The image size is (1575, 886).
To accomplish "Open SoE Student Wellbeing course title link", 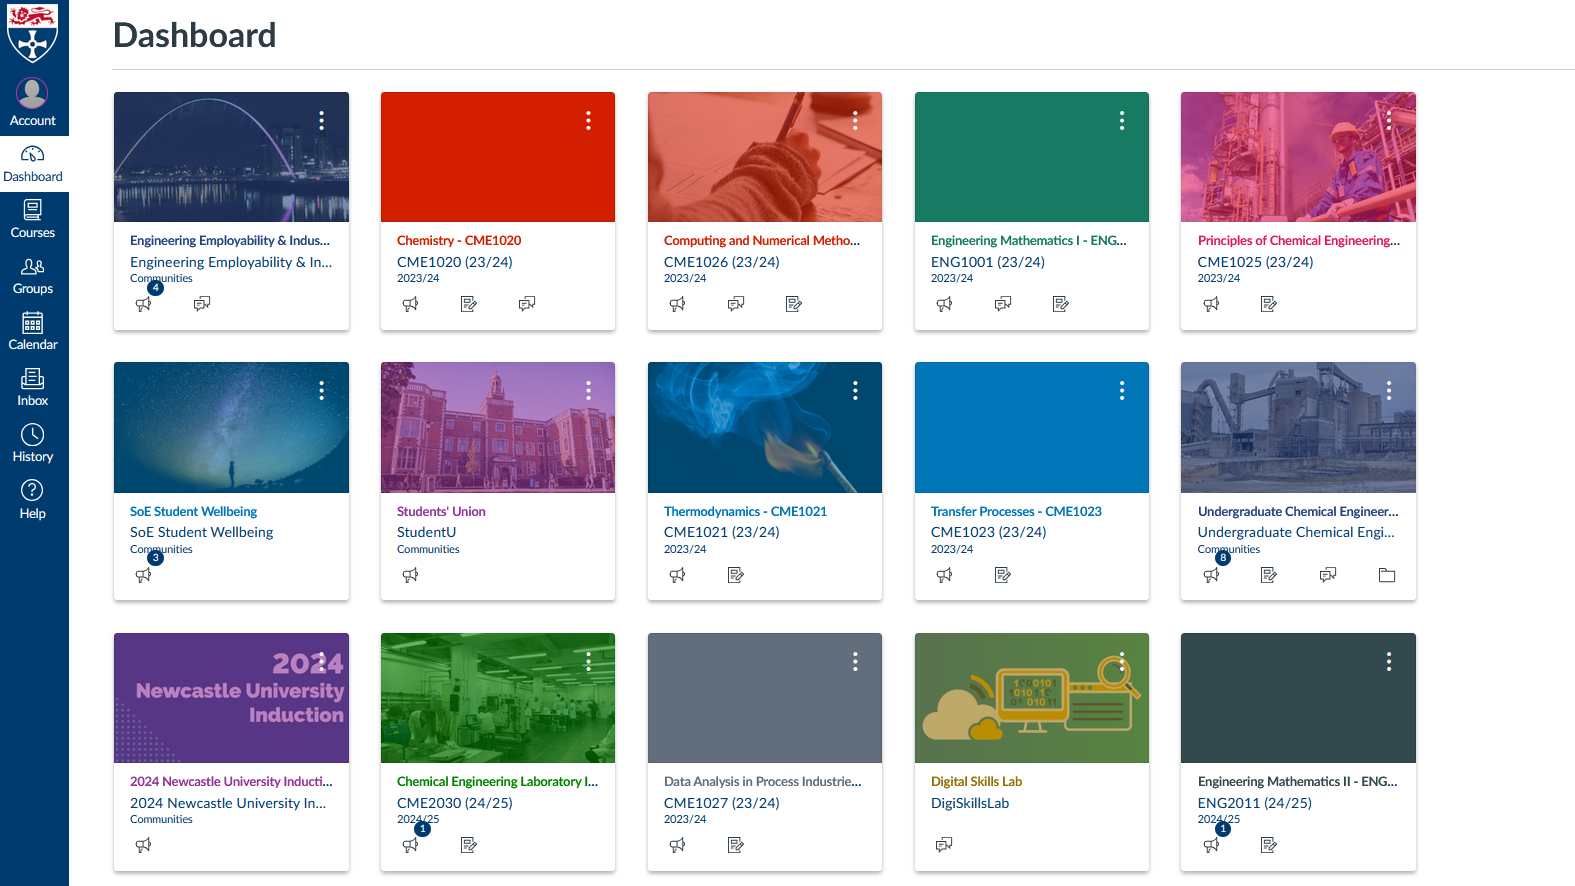I will [193, 512].
